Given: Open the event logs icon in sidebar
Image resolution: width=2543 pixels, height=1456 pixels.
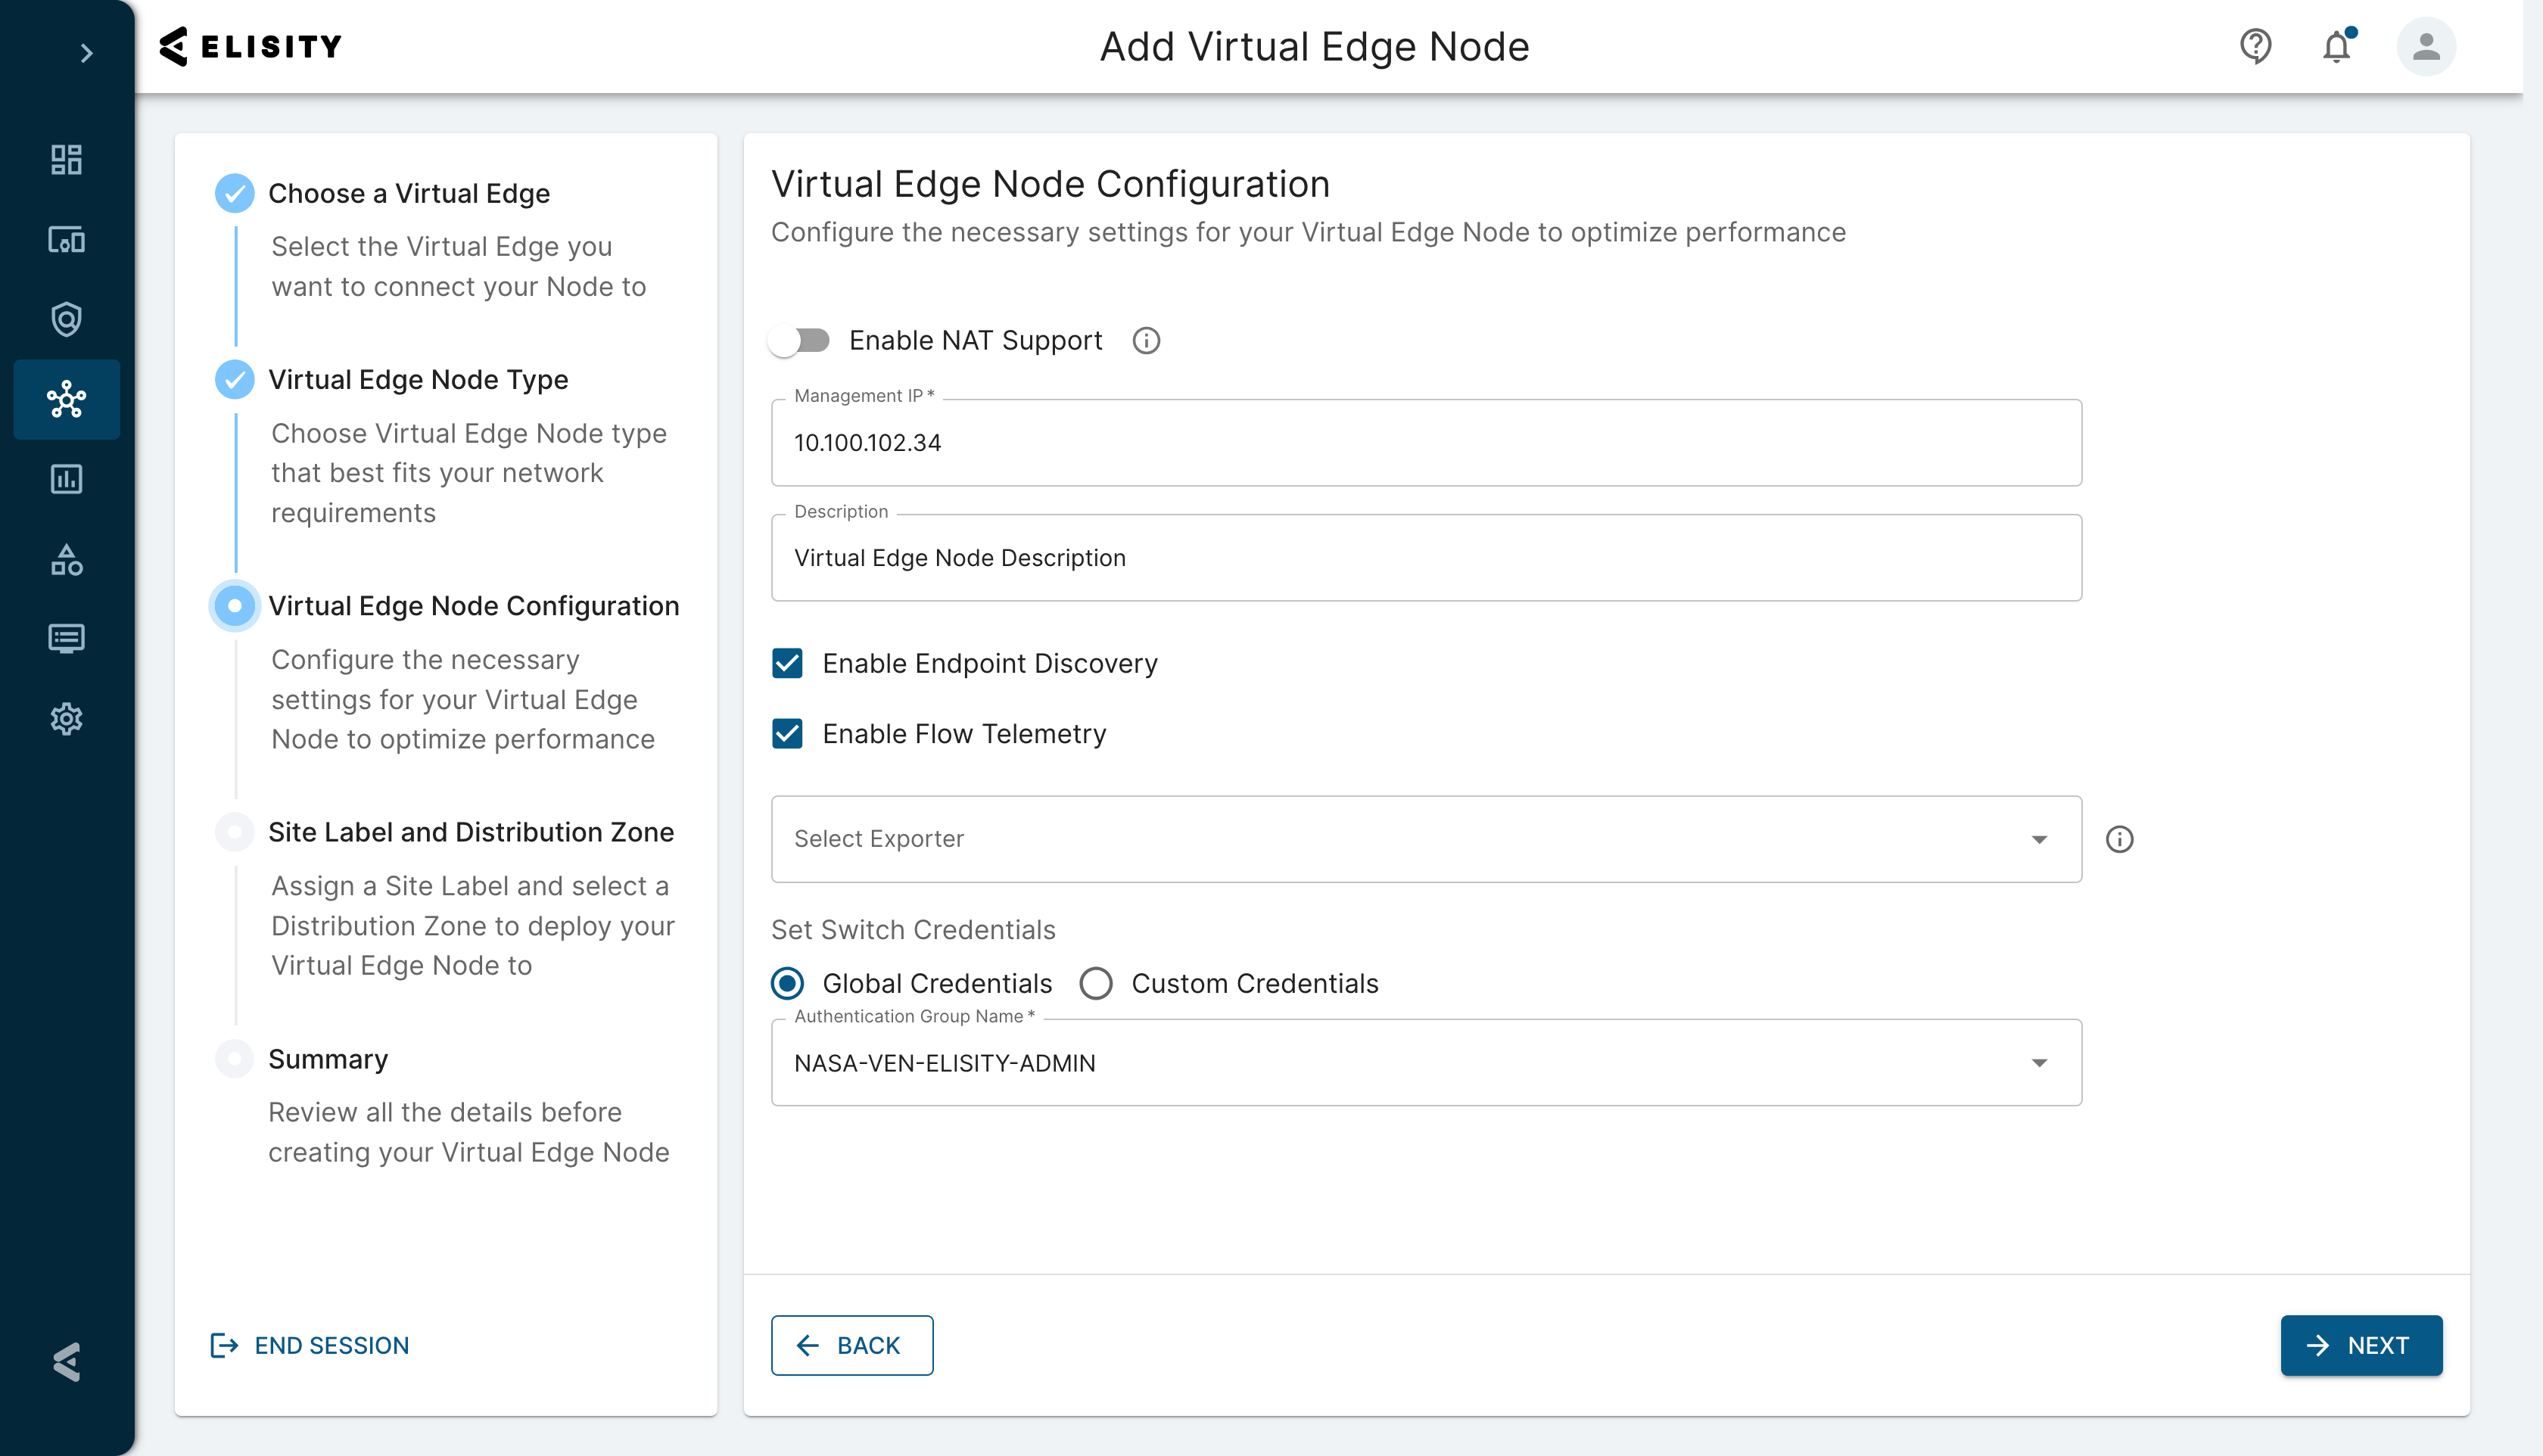Looking at the screenshot, I should click(x=66, y=639).
